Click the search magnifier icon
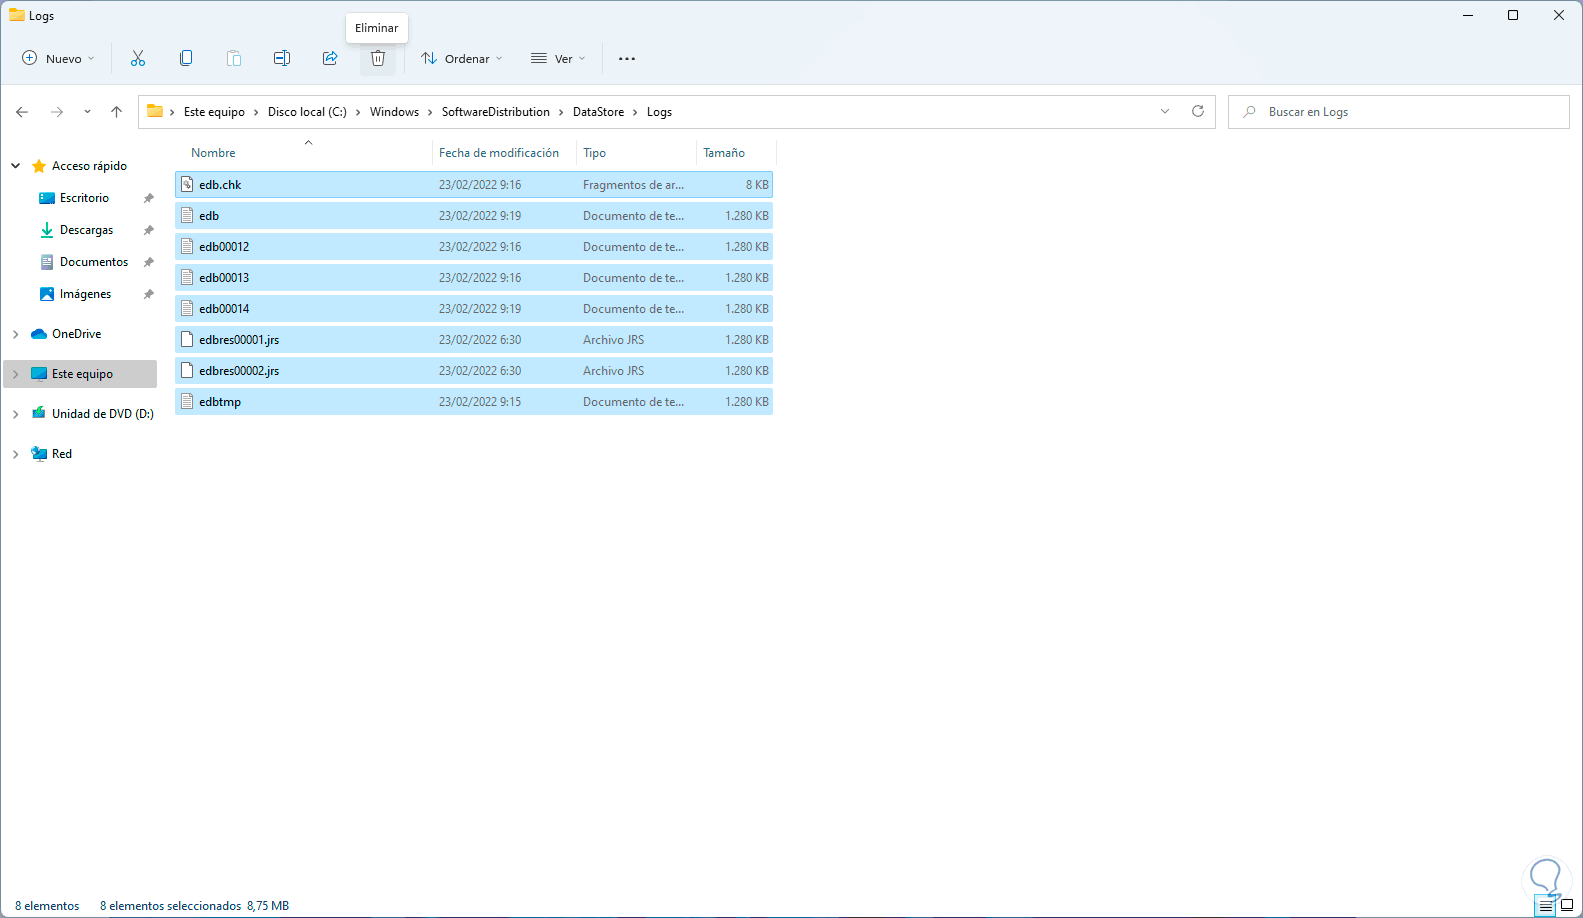The height and width of the screenshot is (918, 1583). pyautogui.click(x=1249, y=112)
